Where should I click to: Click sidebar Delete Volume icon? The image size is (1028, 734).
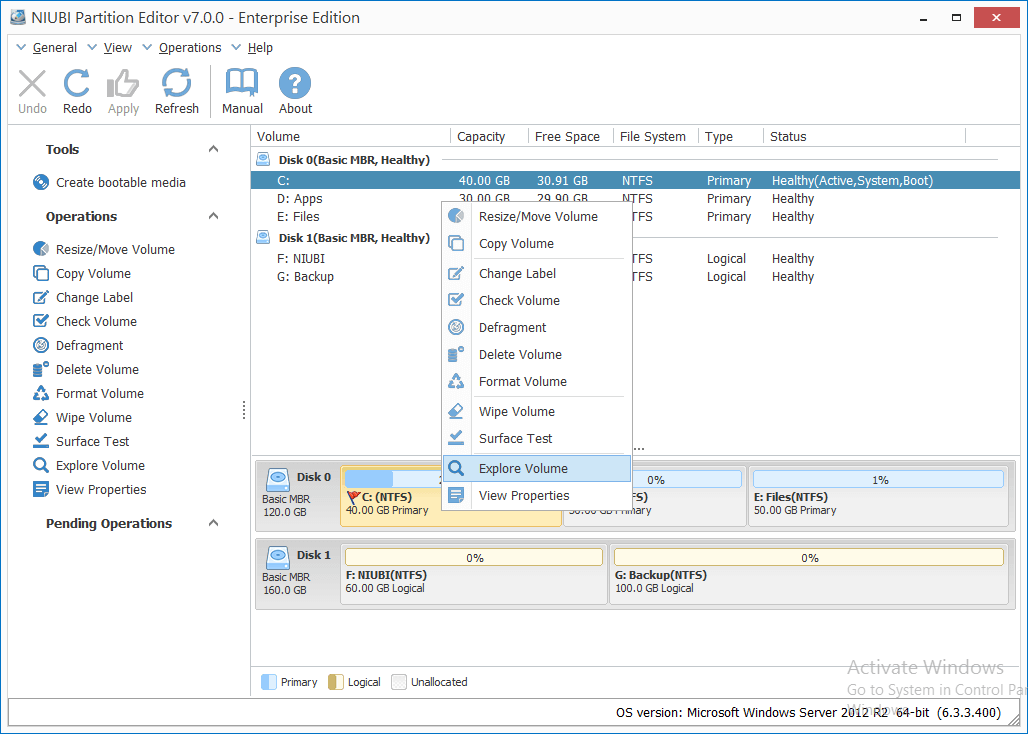(x=41, y=370)
